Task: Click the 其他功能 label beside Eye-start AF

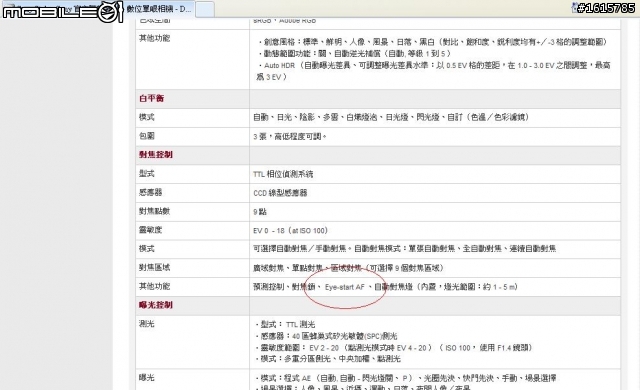Action: (x=154, y=286)
